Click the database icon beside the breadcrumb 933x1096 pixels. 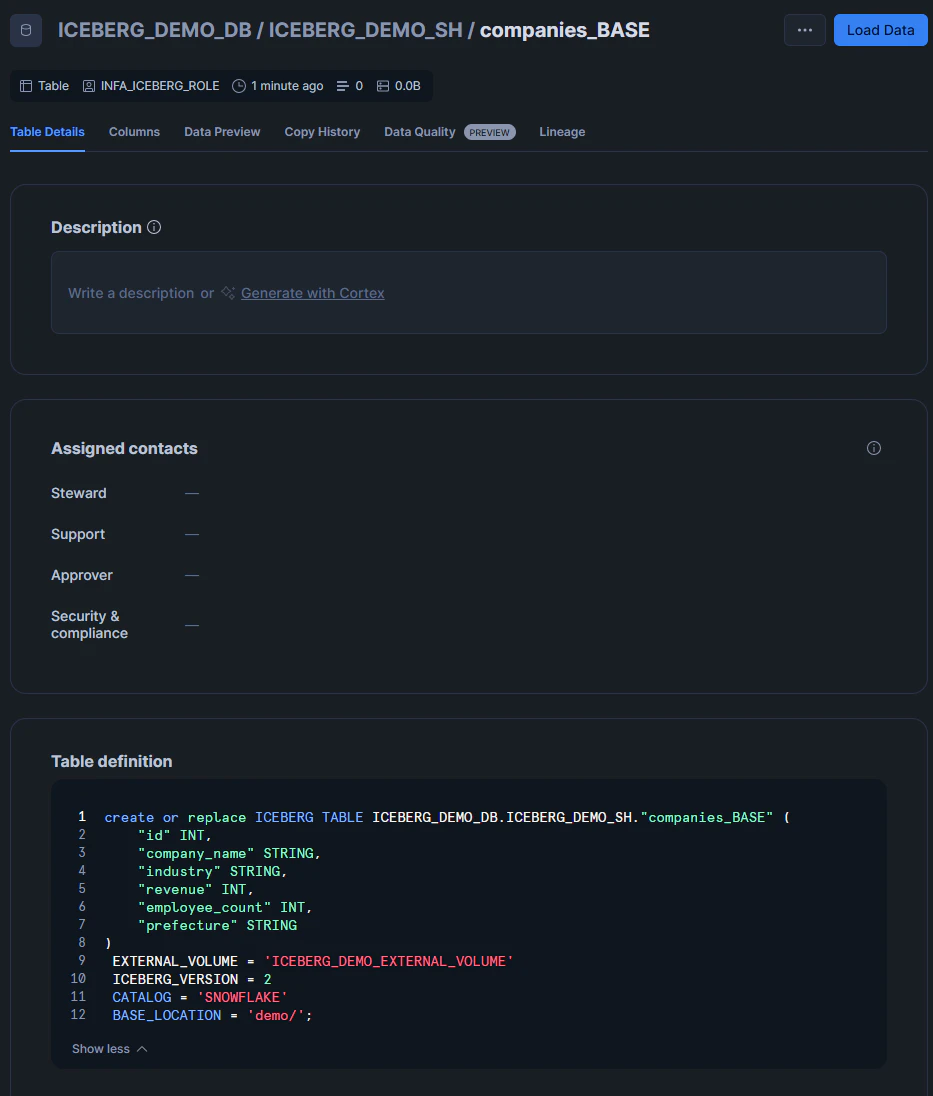pos(26,30)
